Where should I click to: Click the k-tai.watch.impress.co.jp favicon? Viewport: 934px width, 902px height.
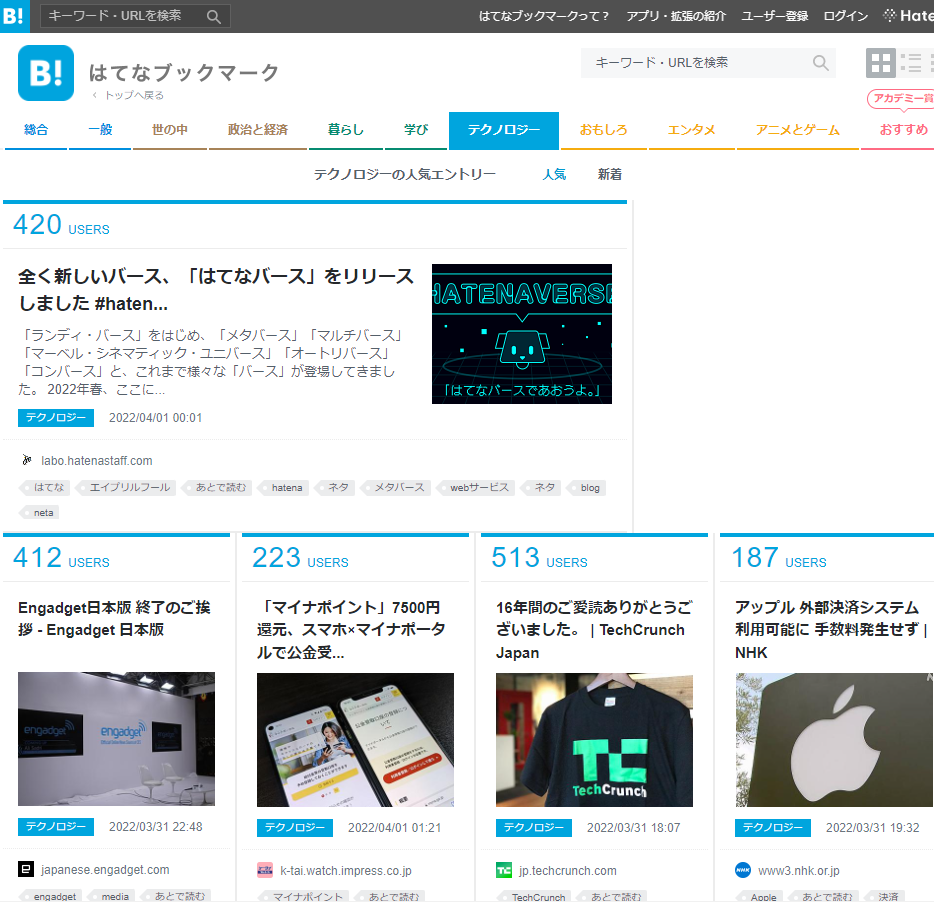coord(265,870)
